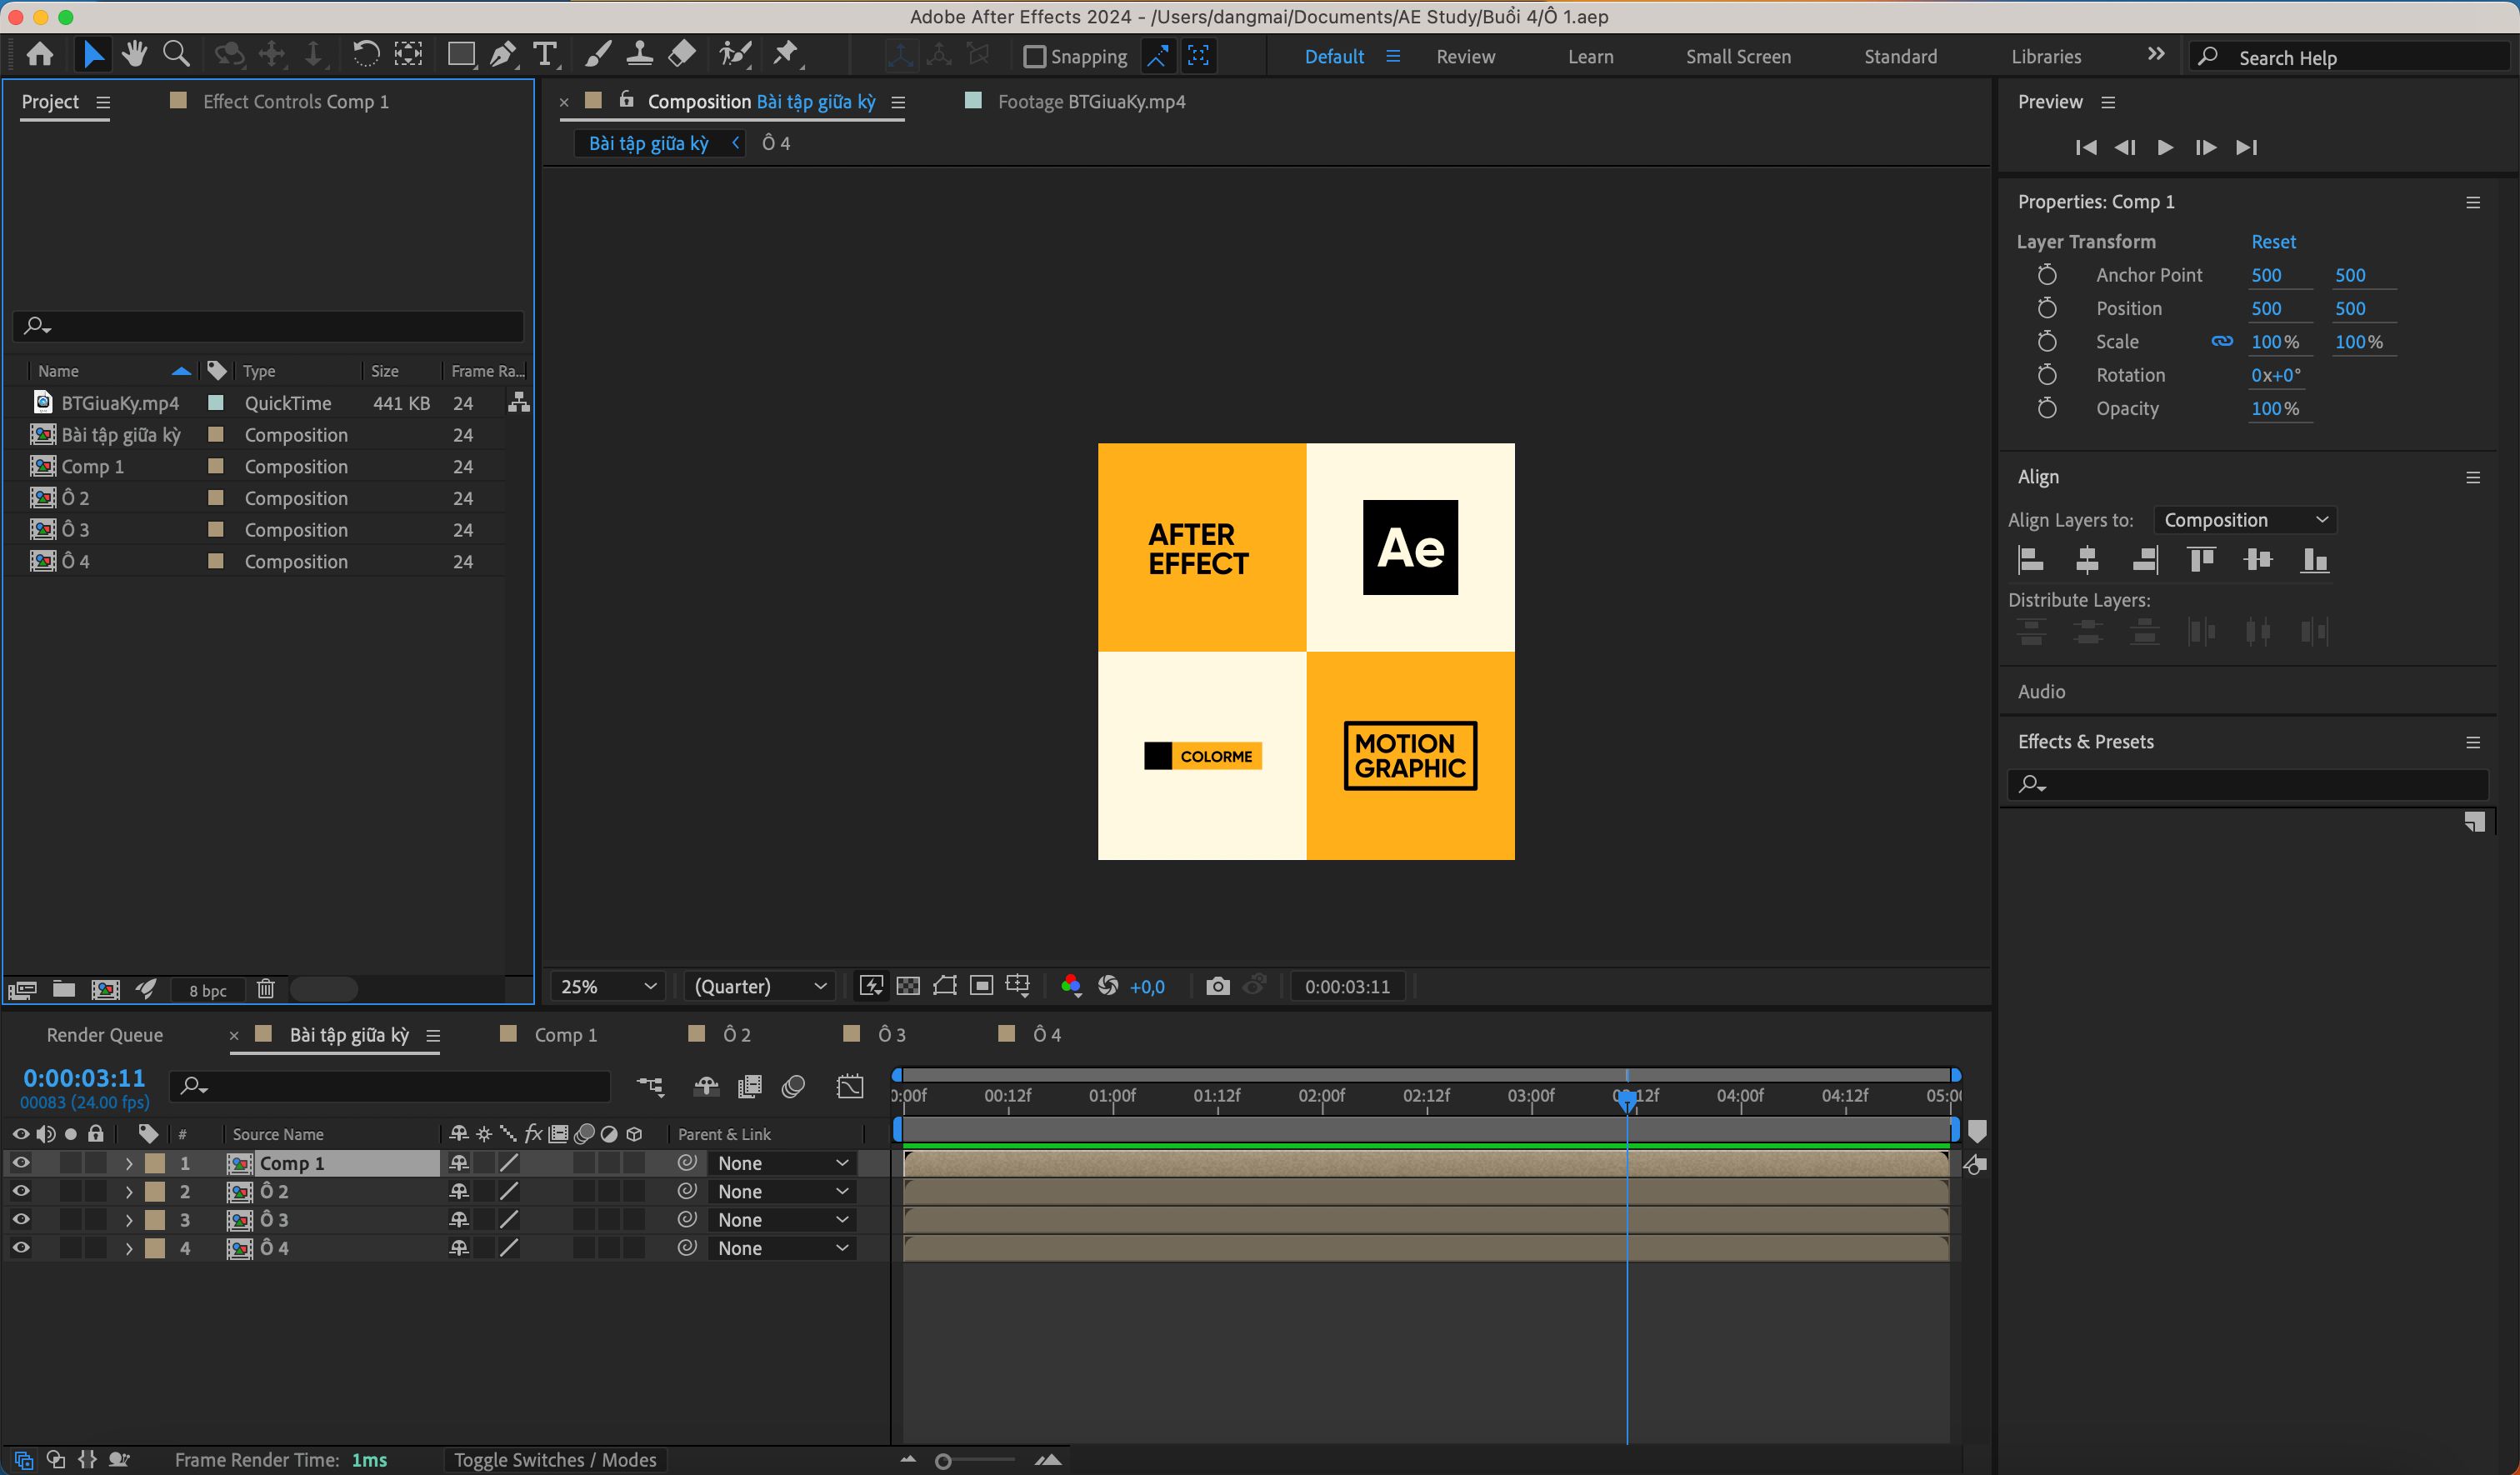Screen dimensions: 2520x1475
Task: Click the align left icon
Action: click(x=2030, y=560)
